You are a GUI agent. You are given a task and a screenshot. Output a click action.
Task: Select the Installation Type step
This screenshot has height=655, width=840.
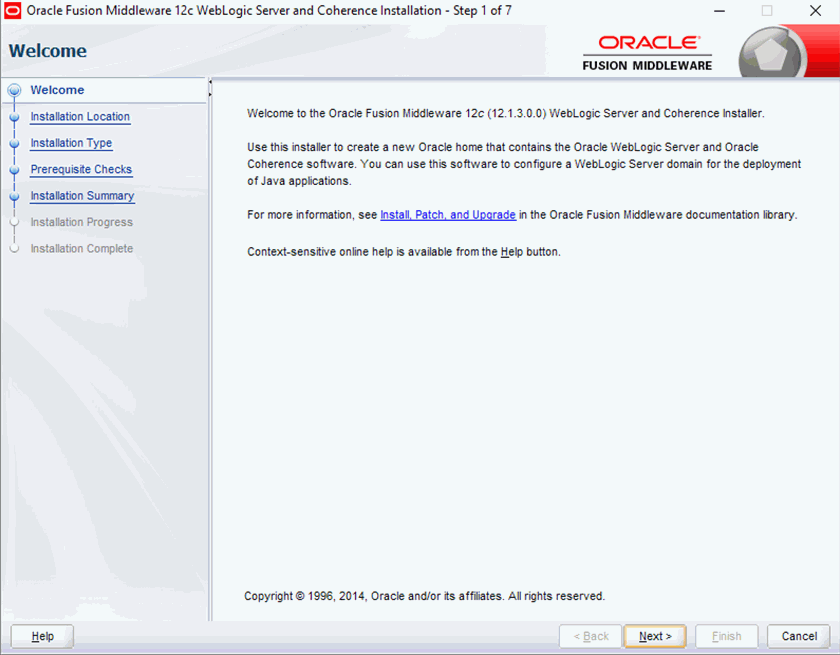[x=71, y=143]
